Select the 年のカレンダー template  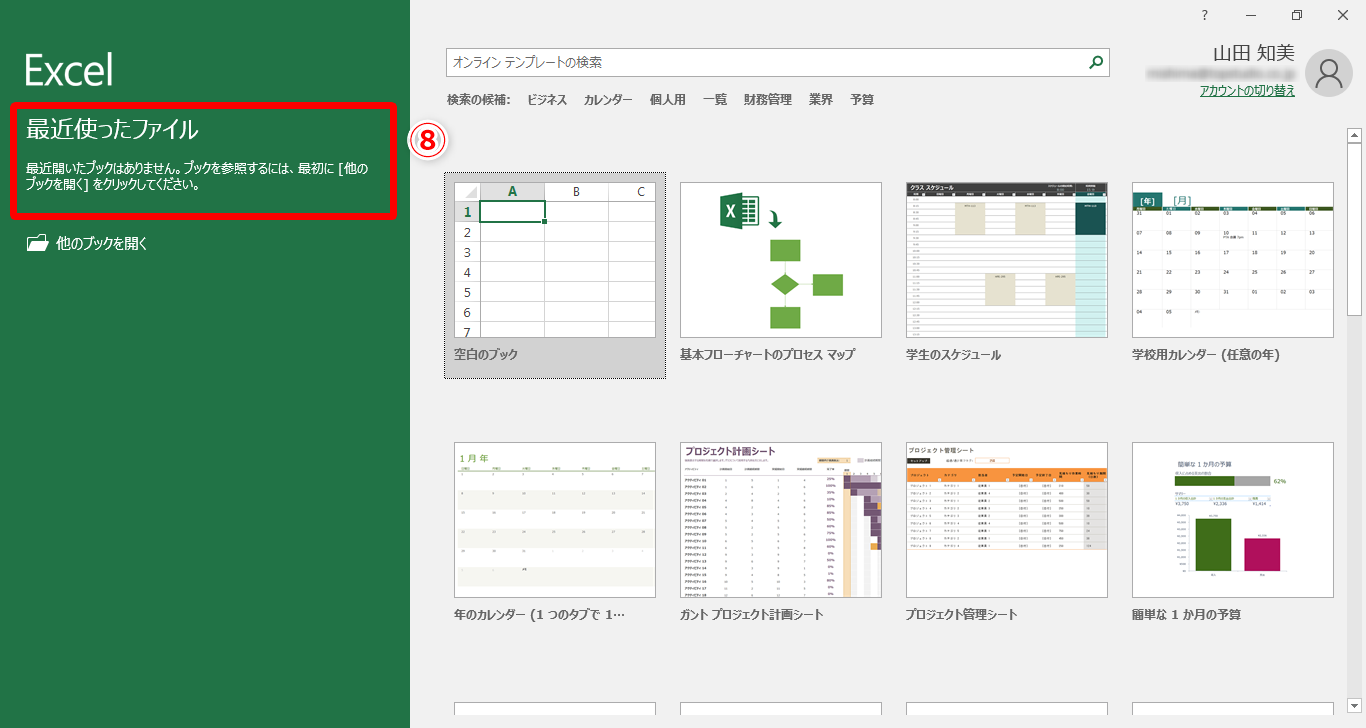click(555, 535)
